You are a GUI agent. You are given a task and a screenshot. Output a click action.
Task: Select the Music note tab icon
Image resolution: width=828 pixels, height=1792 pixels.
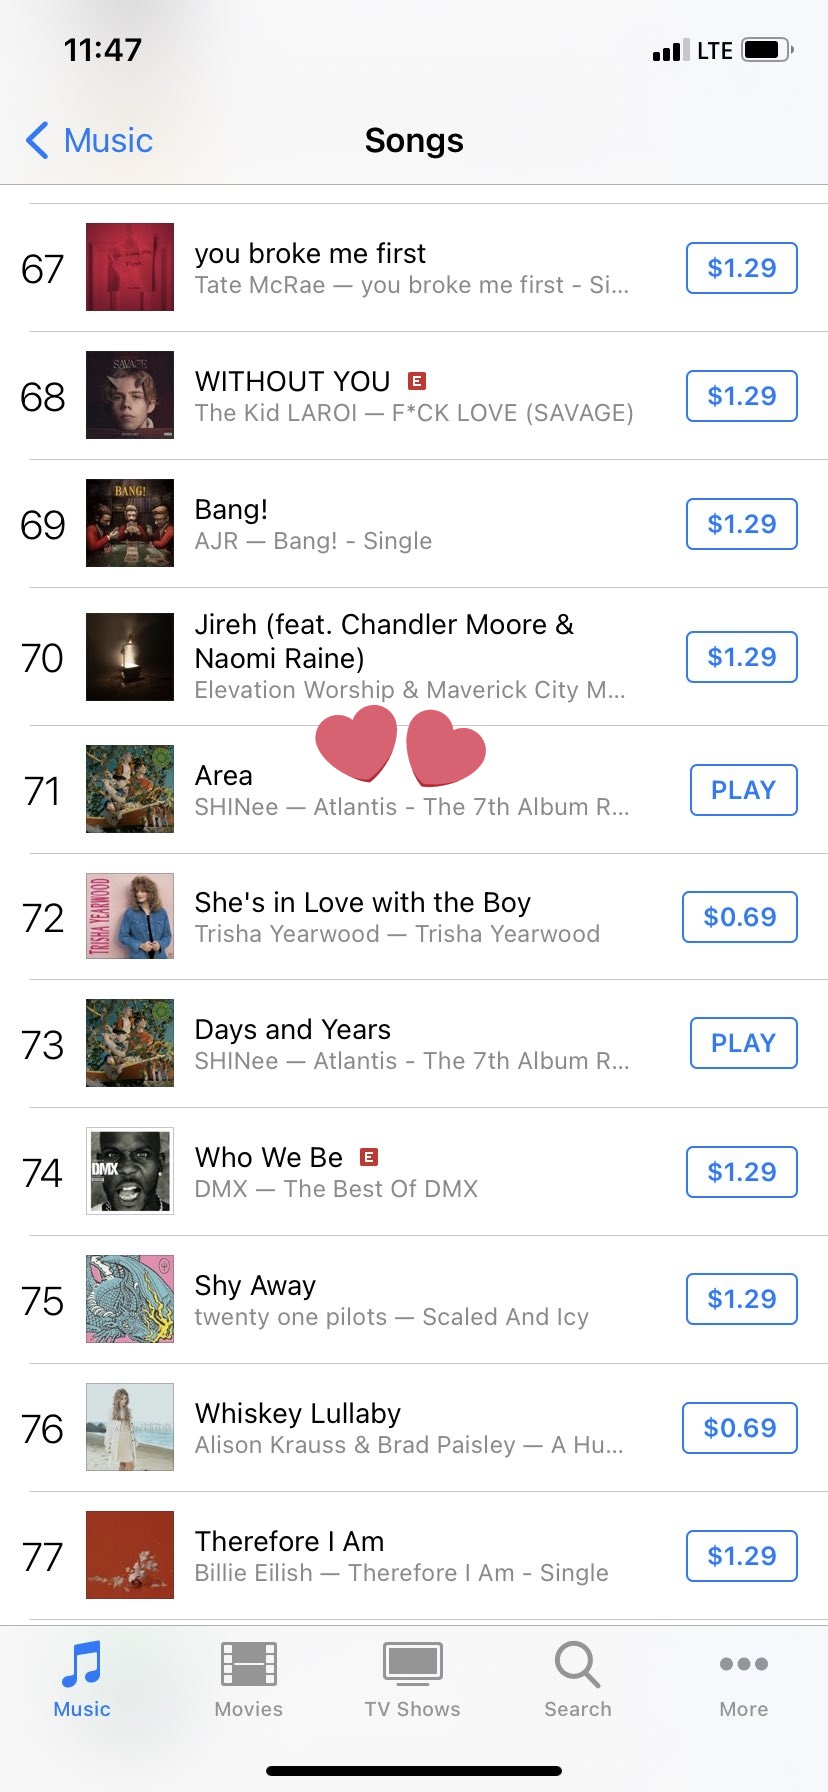click(82, 1665)
